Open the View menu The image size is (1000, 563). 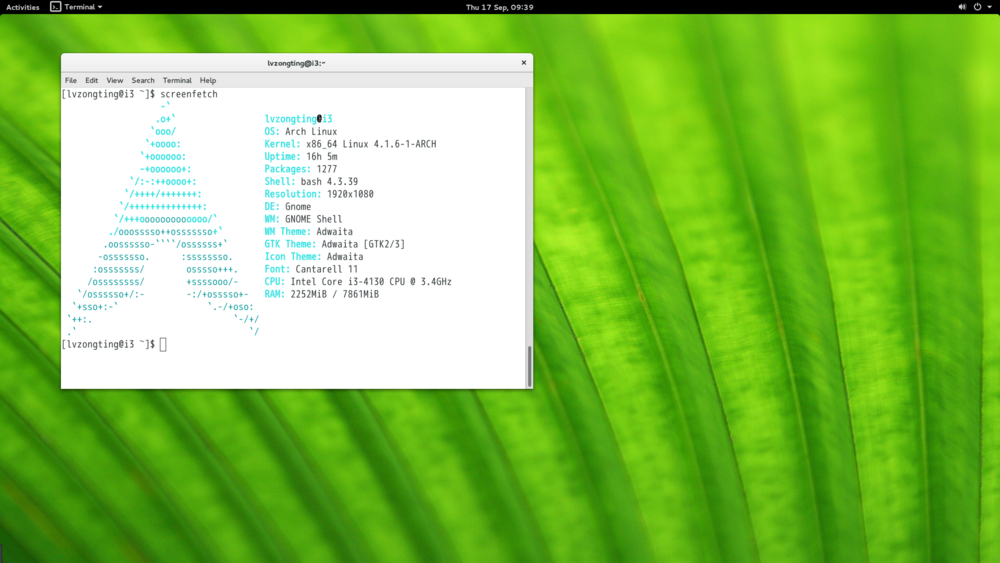pos(115,80)
